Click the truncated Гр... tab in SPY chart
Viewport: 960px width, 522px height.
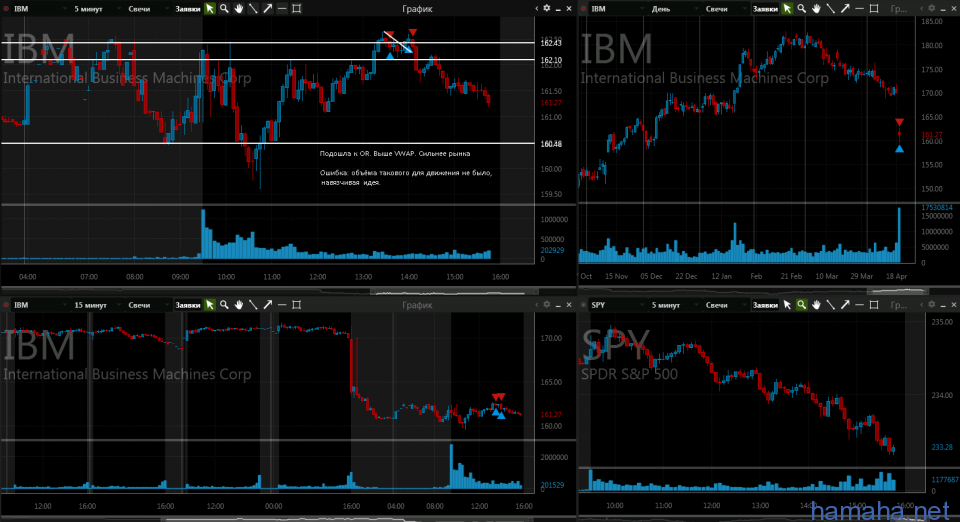898,305
